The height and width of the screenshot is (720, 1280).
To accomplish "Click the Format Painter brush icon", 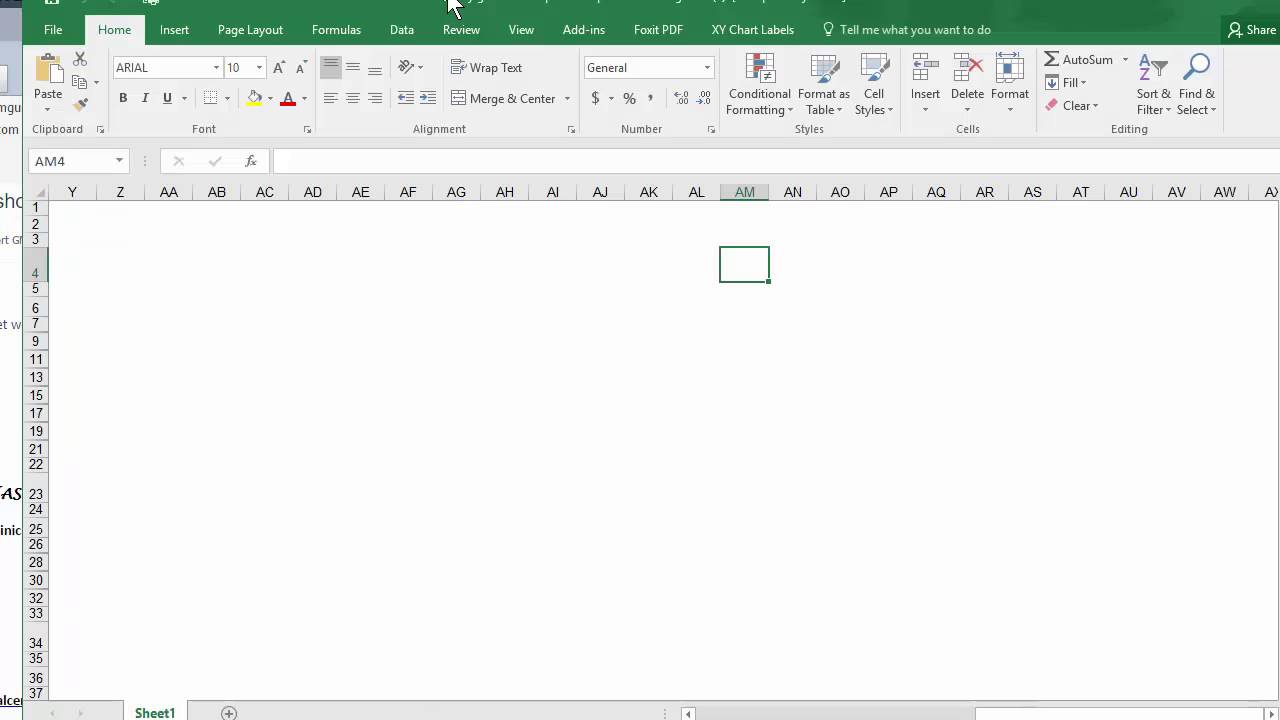I will pyautogui.click(x=80, y=104).
